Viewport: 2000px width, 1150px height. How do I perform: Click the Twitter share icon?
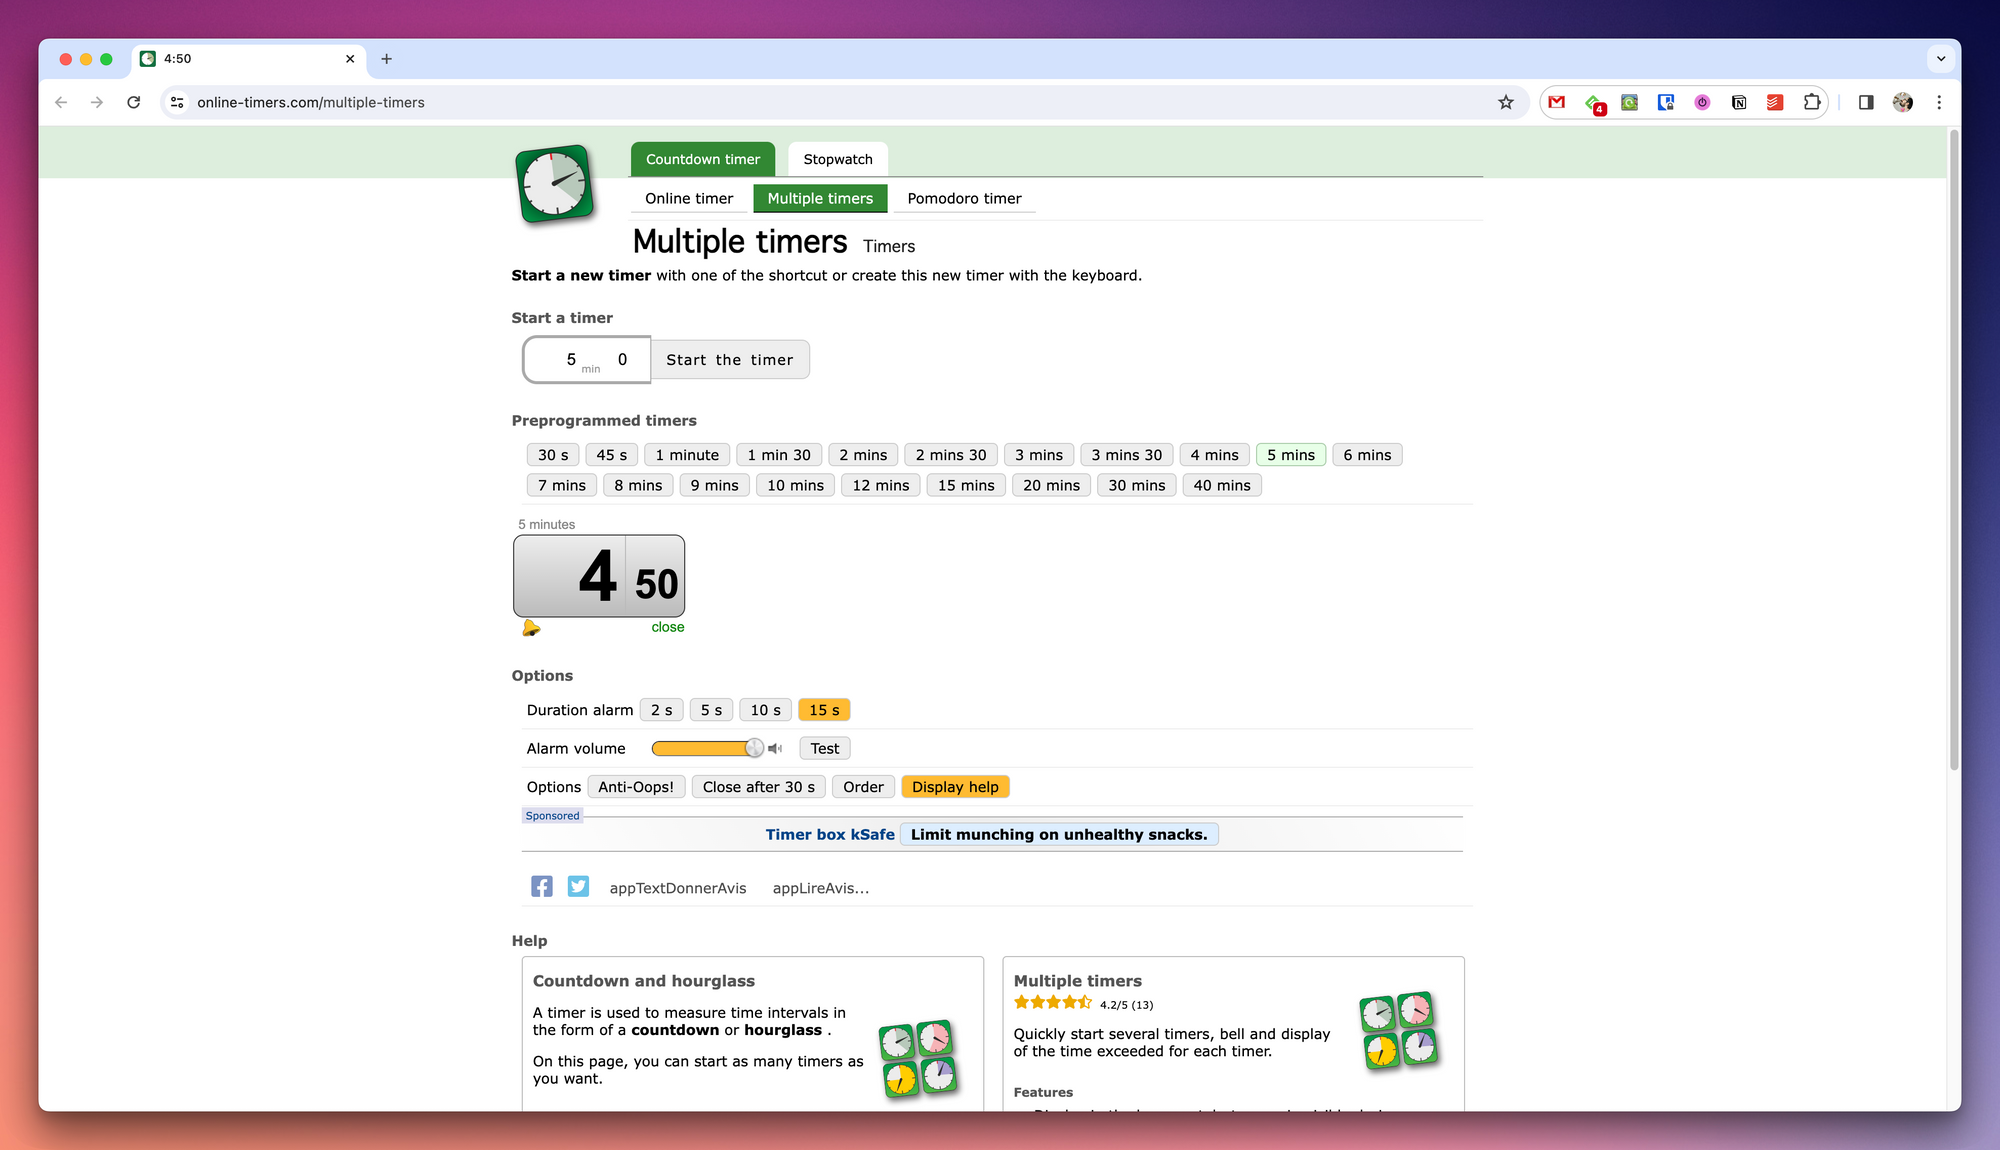578,887
